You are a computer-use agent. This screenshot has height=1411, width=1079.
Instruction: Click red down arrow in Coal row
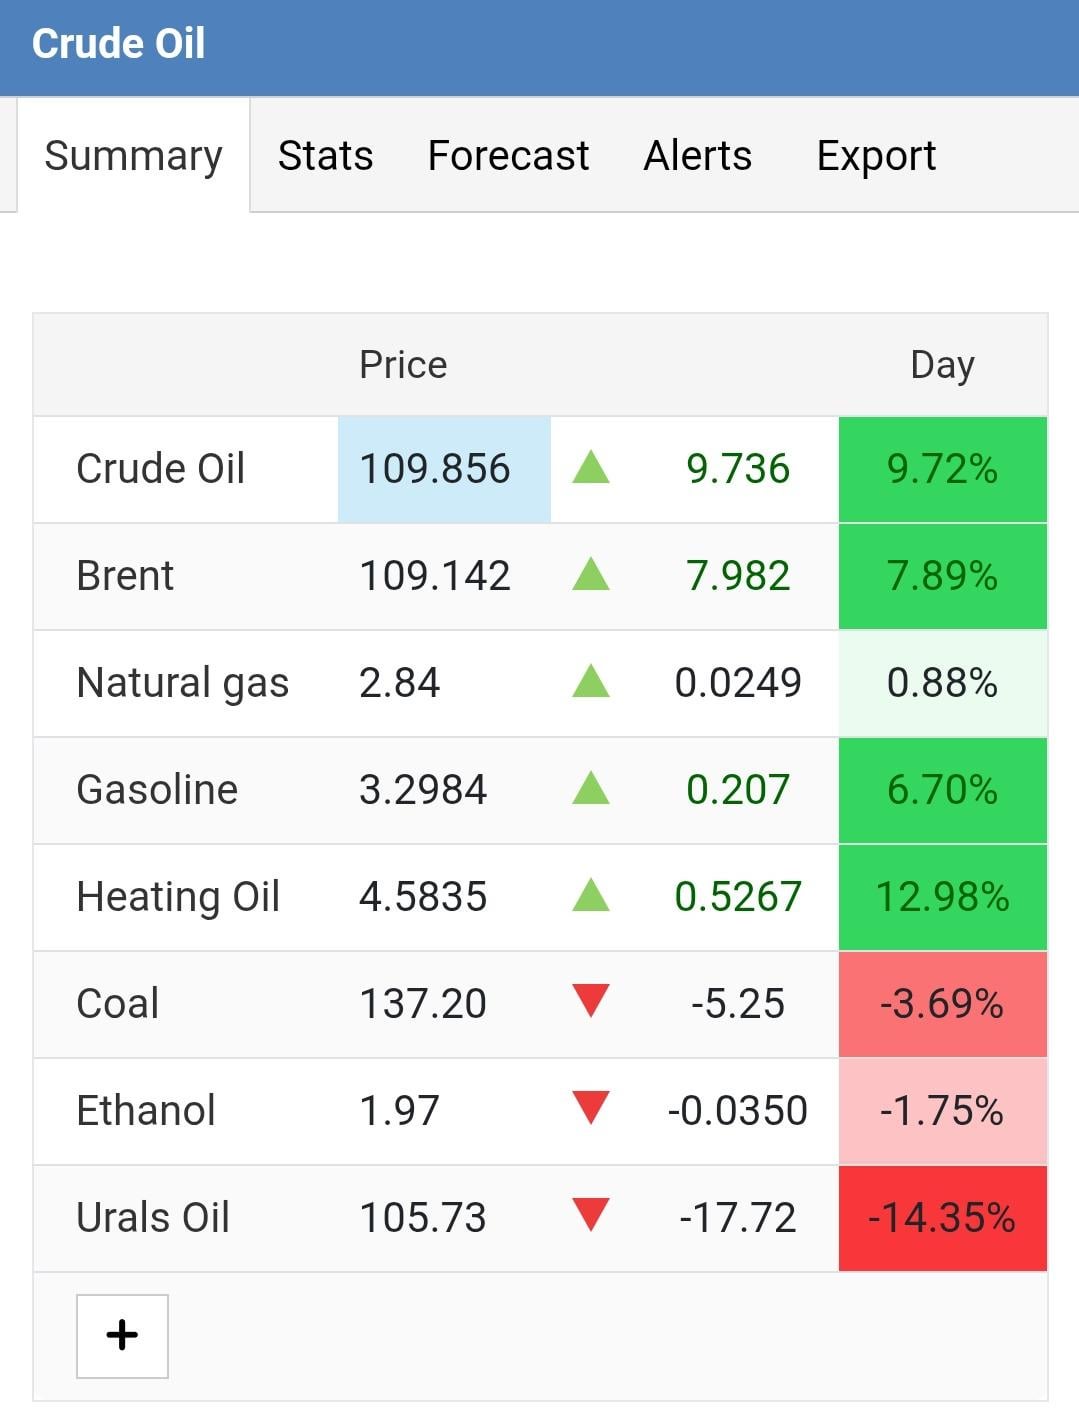pos(591,1002)
